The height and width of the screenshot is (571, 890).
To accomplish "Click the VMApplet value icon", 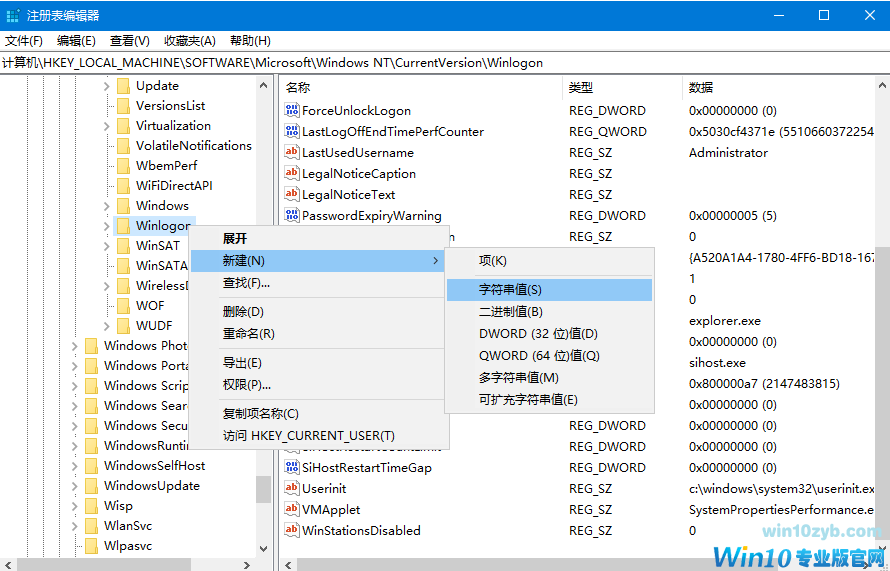I will point(293,510).
